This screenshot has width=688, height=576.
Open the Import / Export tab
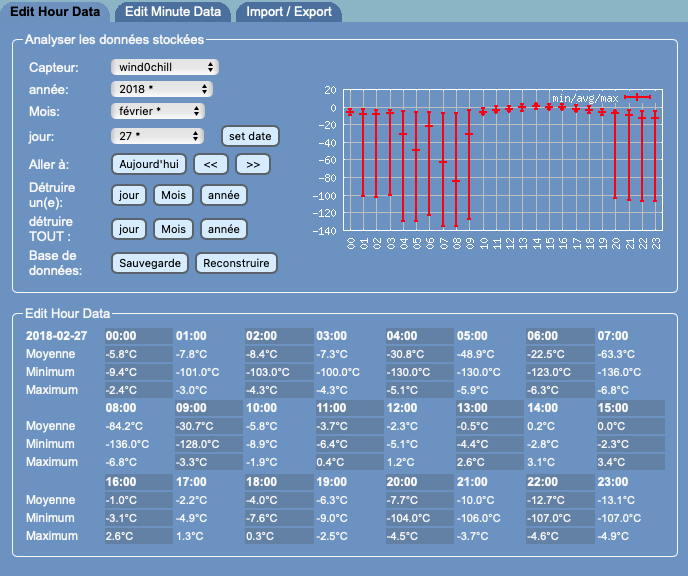(289, 11)
